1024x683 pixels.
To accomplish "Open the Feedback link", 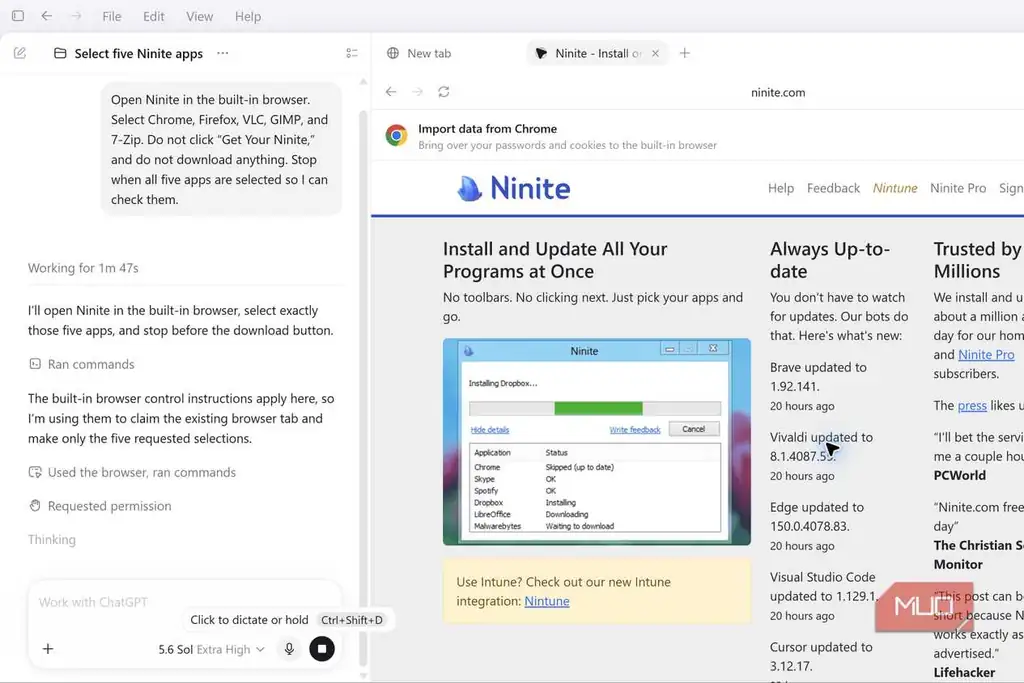I will click(833, 188).
